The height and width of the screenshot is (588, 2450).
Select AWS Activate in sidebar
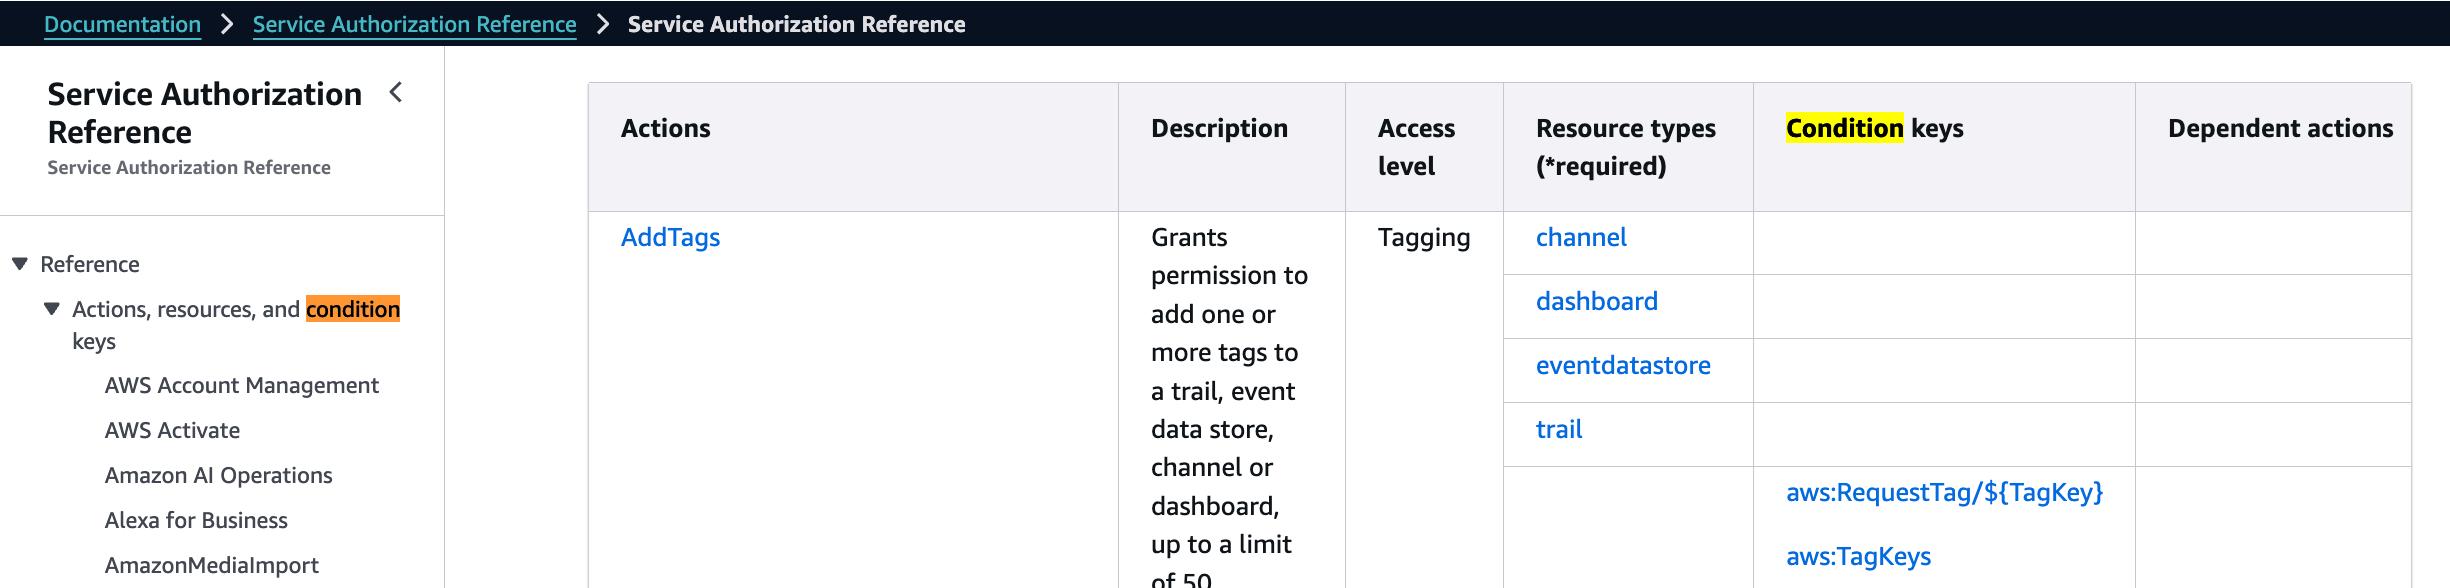tap(172, 430)
